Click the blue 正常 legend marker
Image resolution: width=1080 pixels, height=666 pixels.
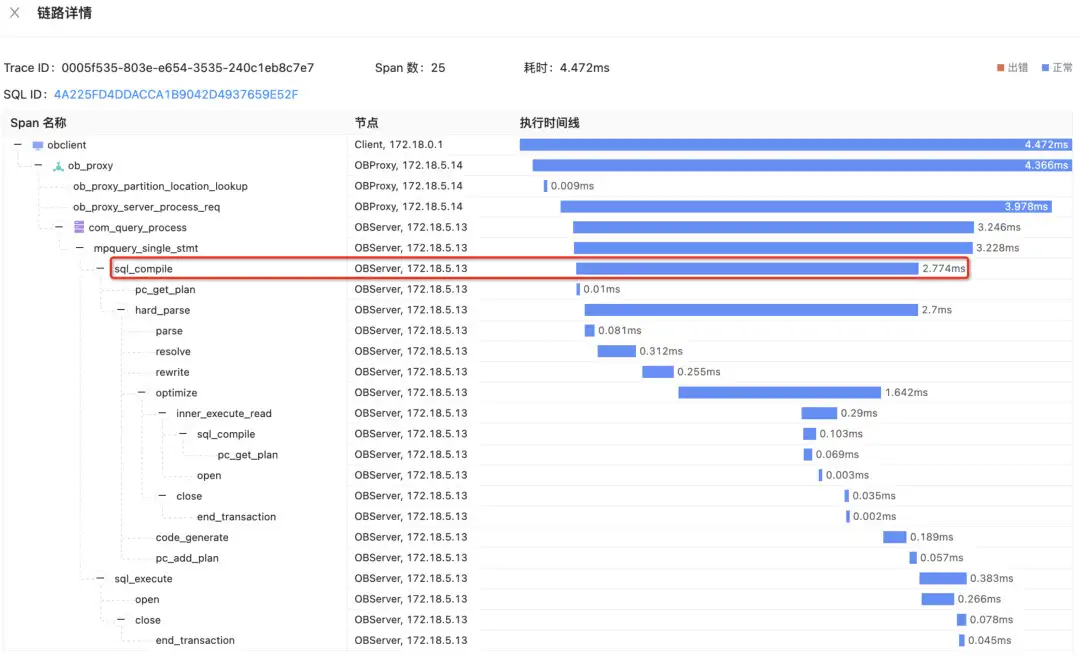1045,68
